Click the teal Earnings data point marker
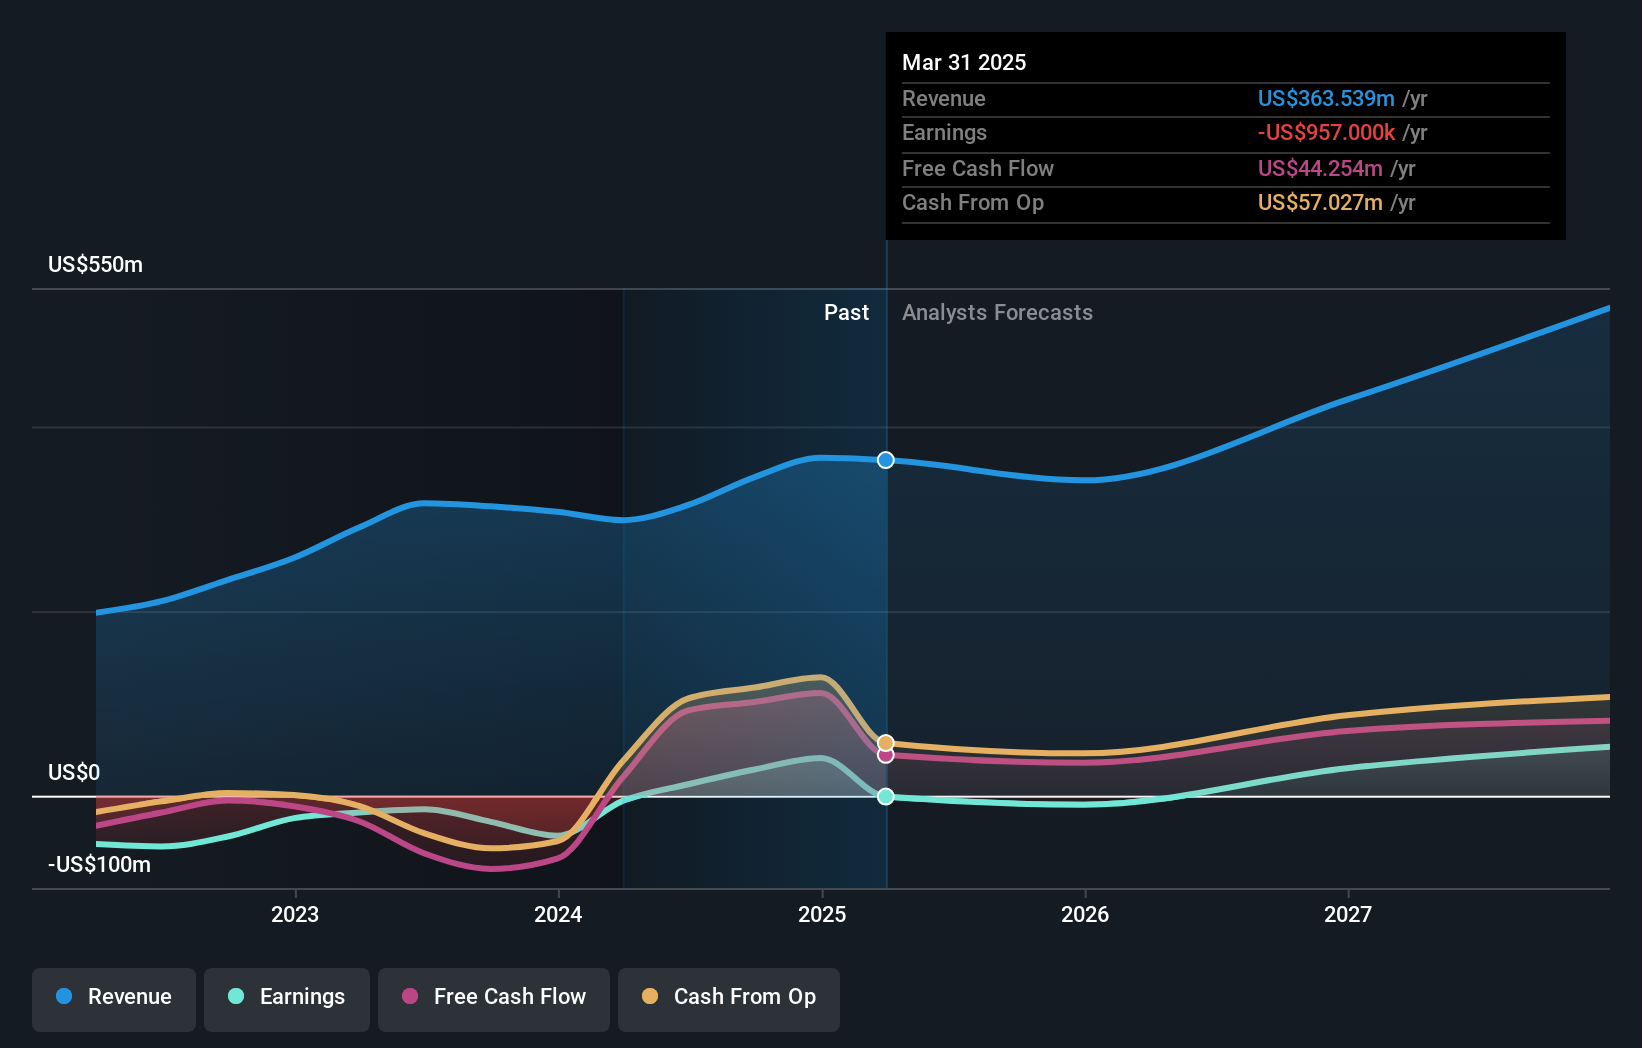Viewport: 1642px width, 1048px height. tap(886, 797)
